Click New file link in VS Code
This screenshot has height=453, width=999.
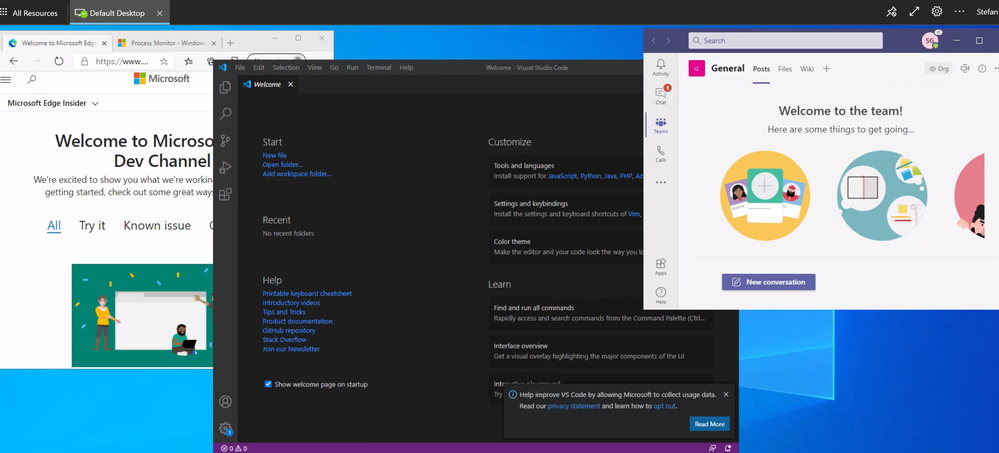click(275, 155)
